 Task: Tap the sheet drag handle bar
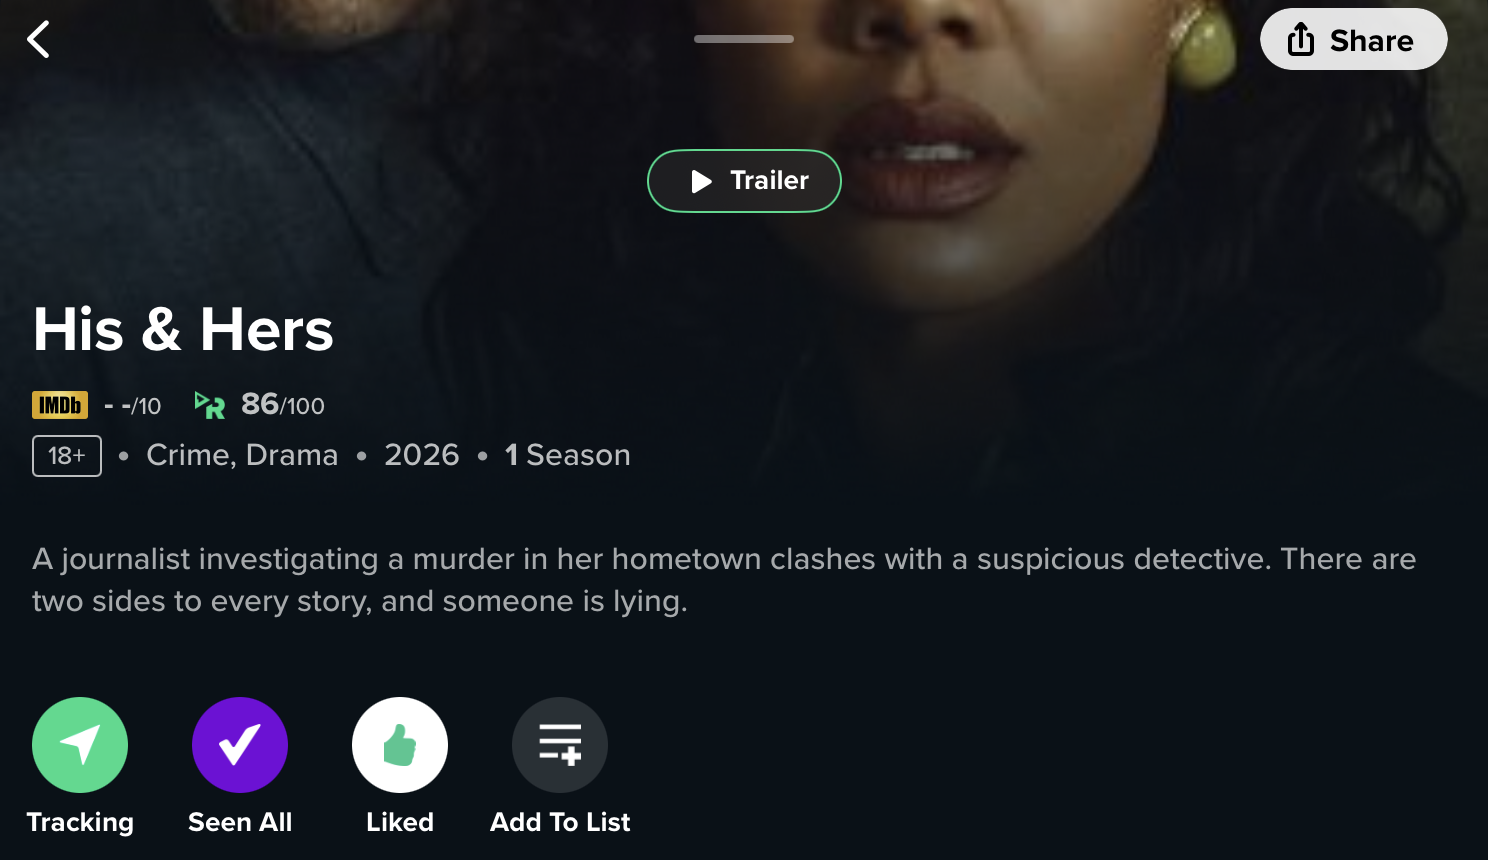tap(744, 39)
